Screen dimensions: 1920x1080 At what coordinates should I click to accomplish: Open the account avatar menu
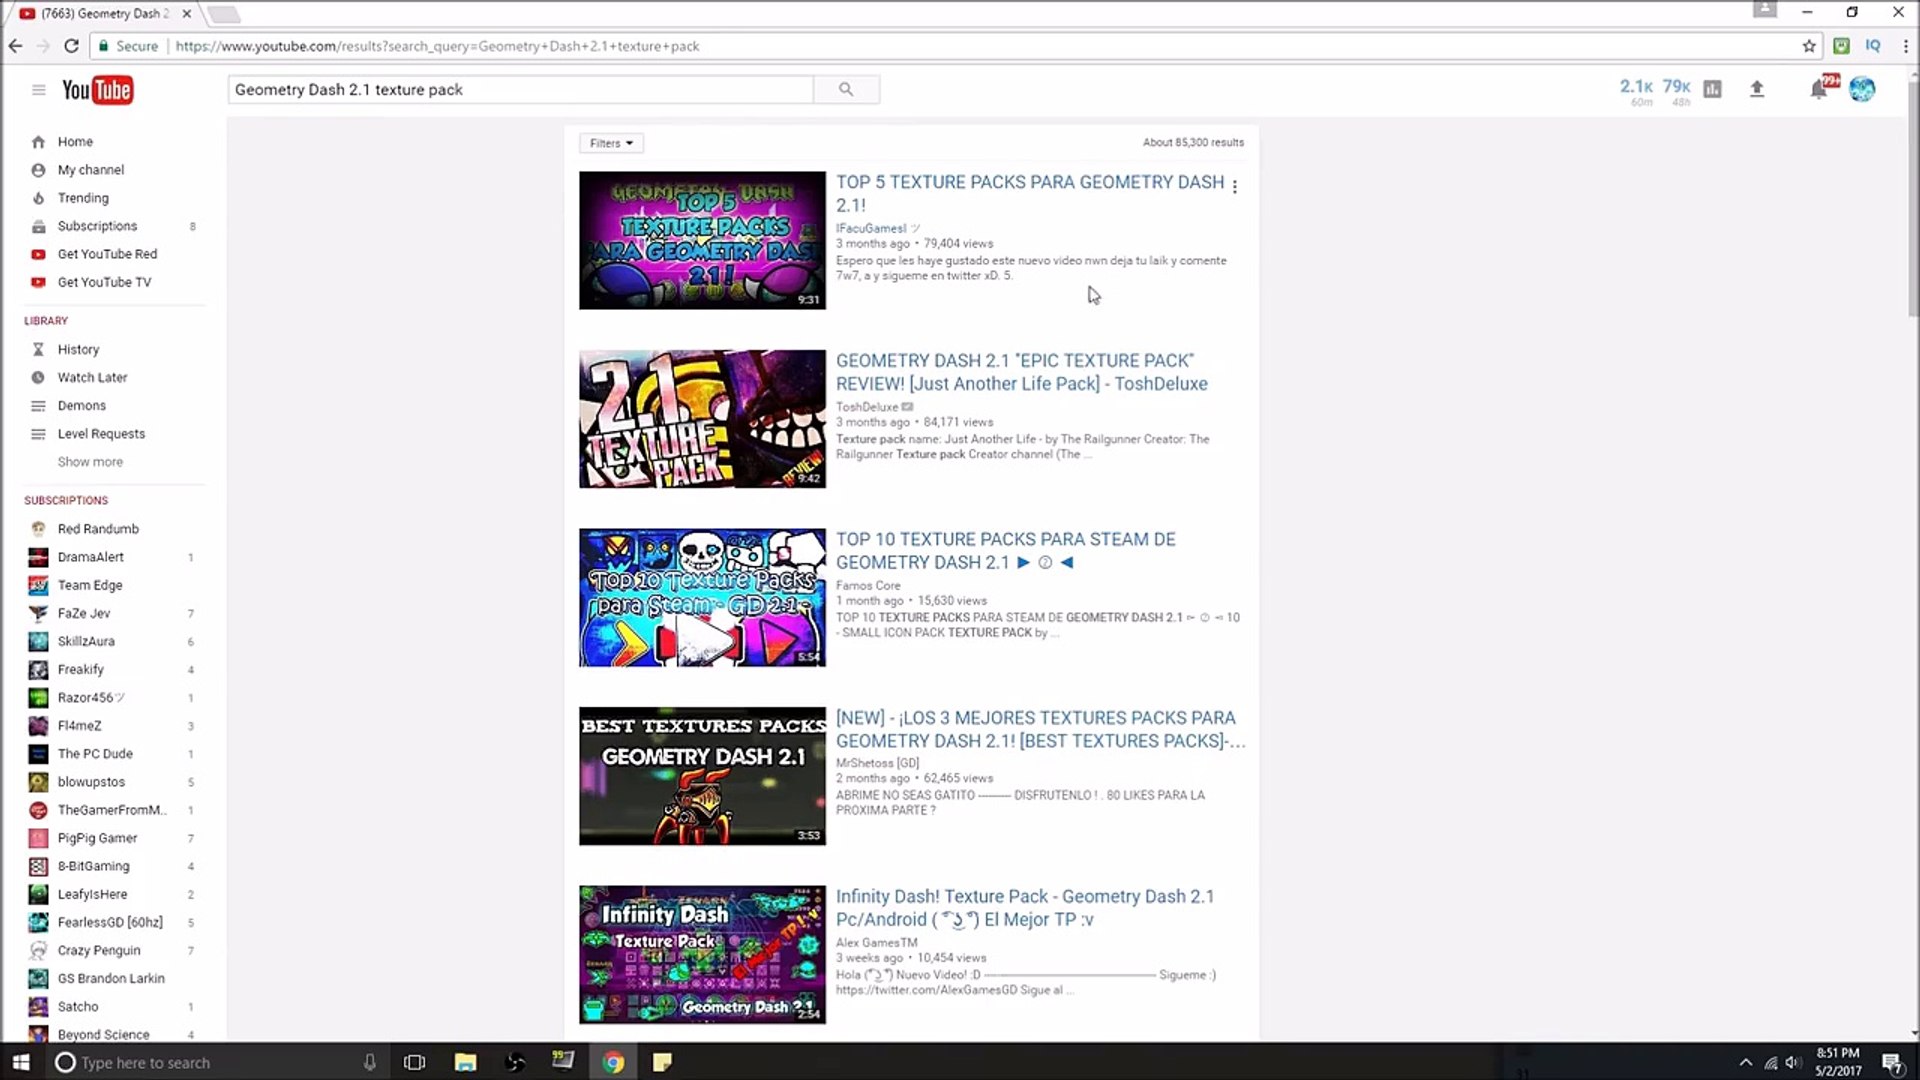click(x=1862, y=89)
